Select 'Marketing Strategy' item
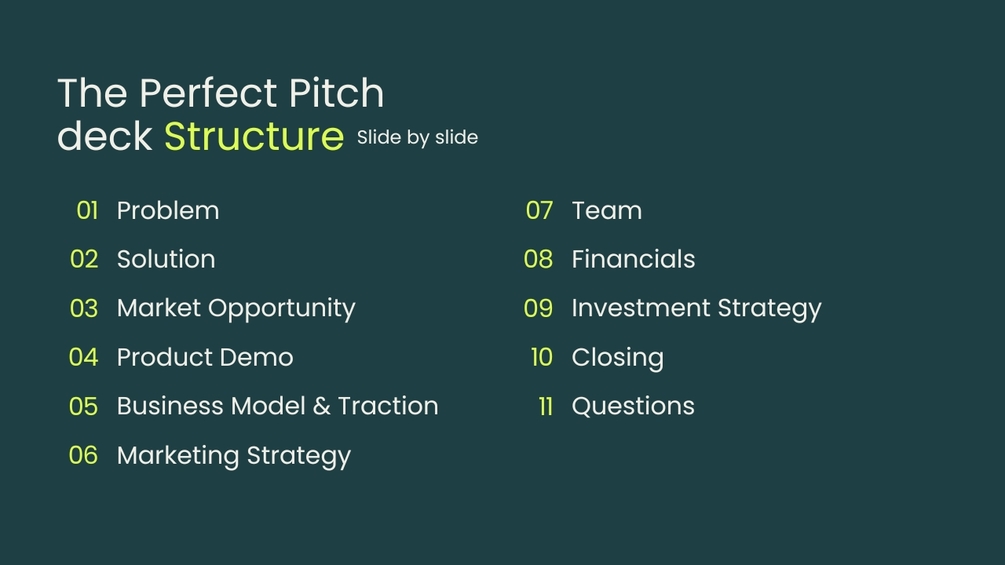This screenshot has height=565, width=1005. pyautogui.click(x=234, y=456)
